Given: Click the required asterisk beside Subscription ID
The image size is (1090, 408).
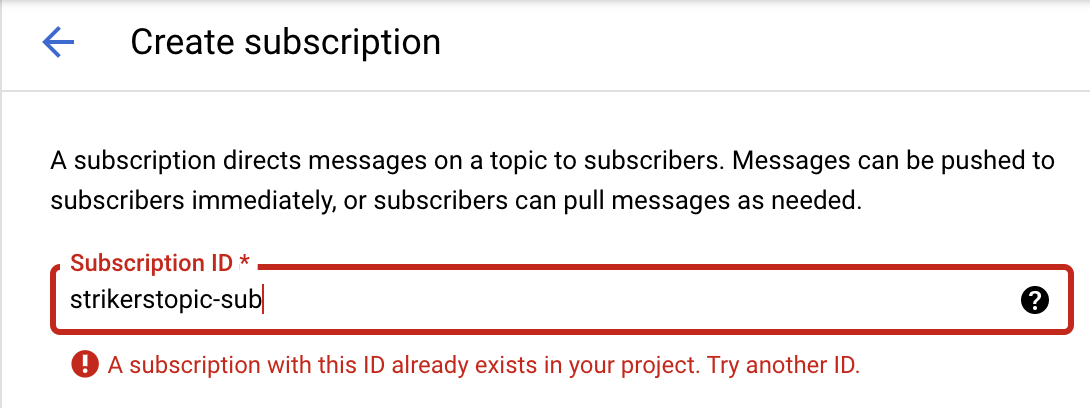Looking at the screenshot, I should 243,264.
